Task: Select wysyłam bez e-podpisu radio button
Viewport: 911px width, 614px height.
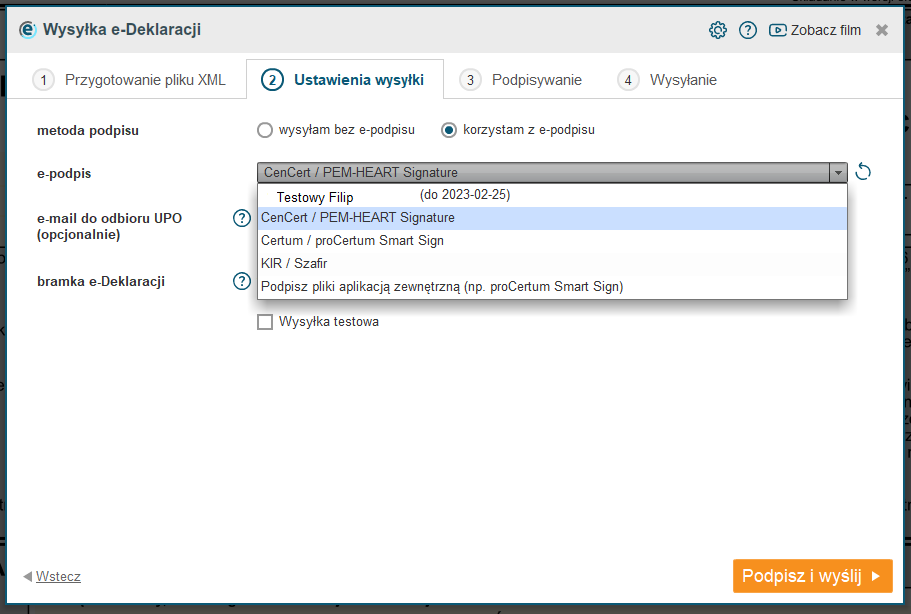Action: pyautogui.click(x=265, y=130)
